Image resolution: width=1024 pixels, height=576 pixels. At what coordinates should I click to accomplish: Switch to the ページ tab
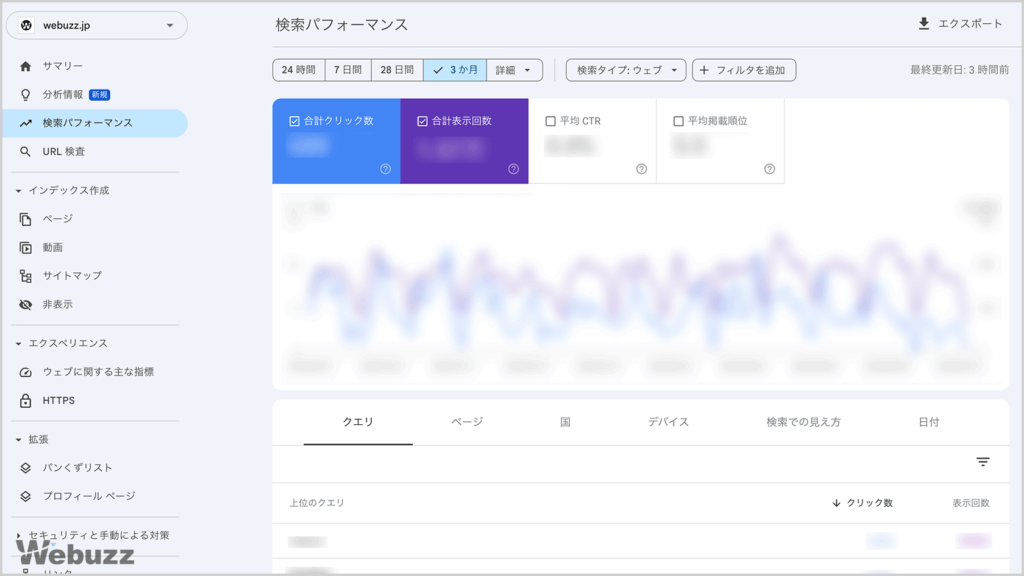(x=467, y=422)
